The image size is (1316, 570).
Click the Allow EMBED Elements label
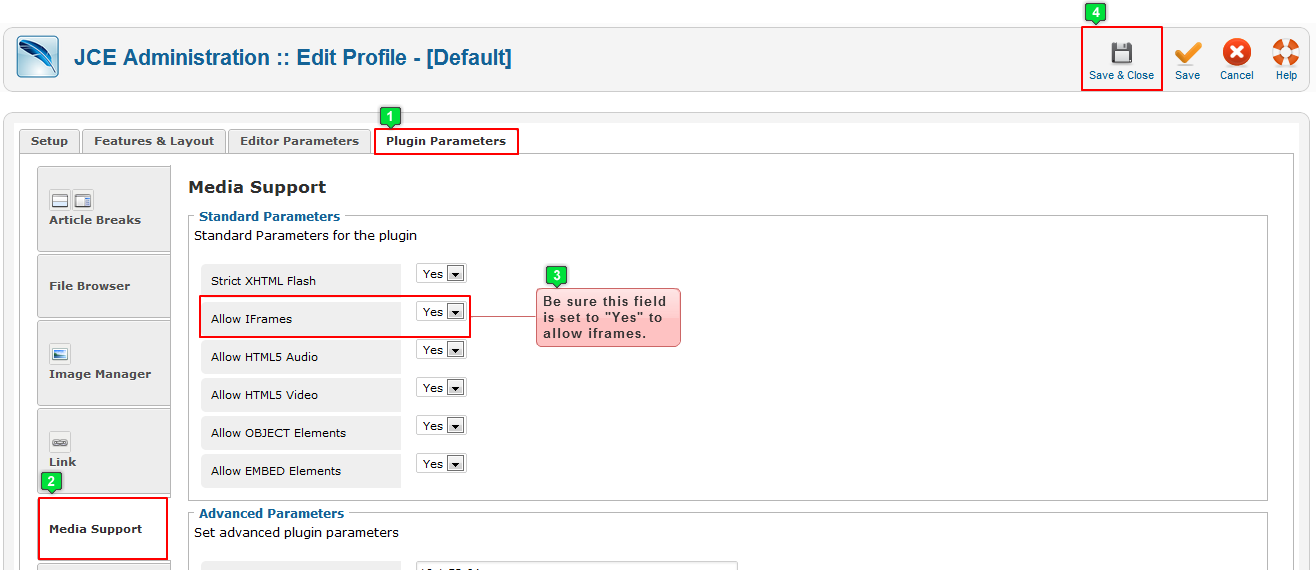click(x=276, y=471)
